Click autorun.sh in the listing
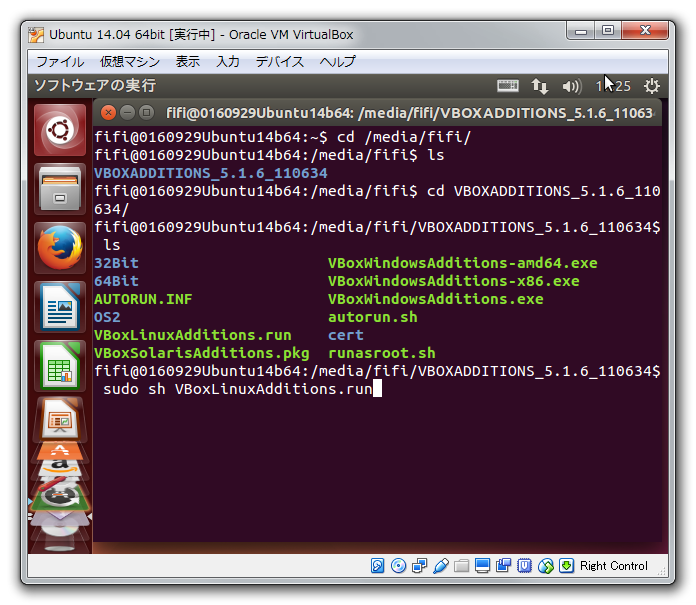Viewport: 696px width, 605px height. tap(373, 317)
